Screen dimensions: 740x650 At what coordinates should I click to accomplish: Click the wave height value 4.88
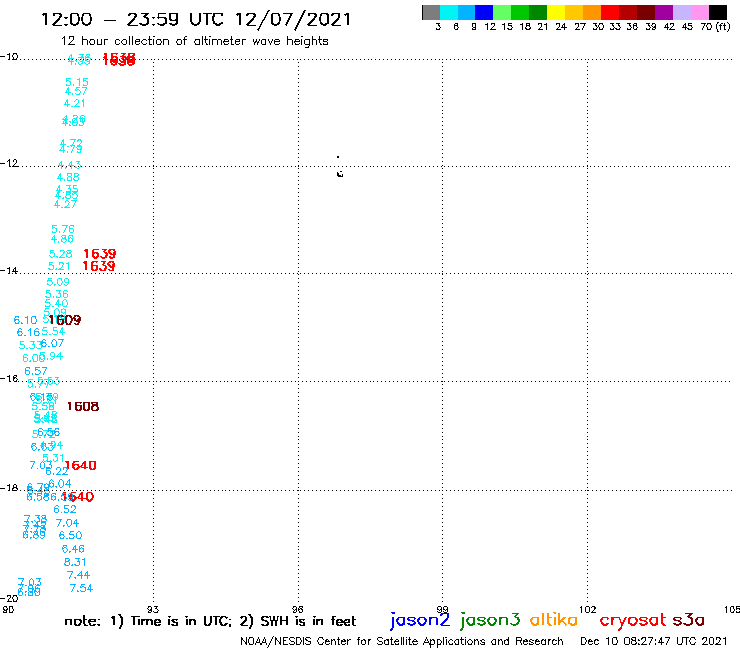(68, 177)
